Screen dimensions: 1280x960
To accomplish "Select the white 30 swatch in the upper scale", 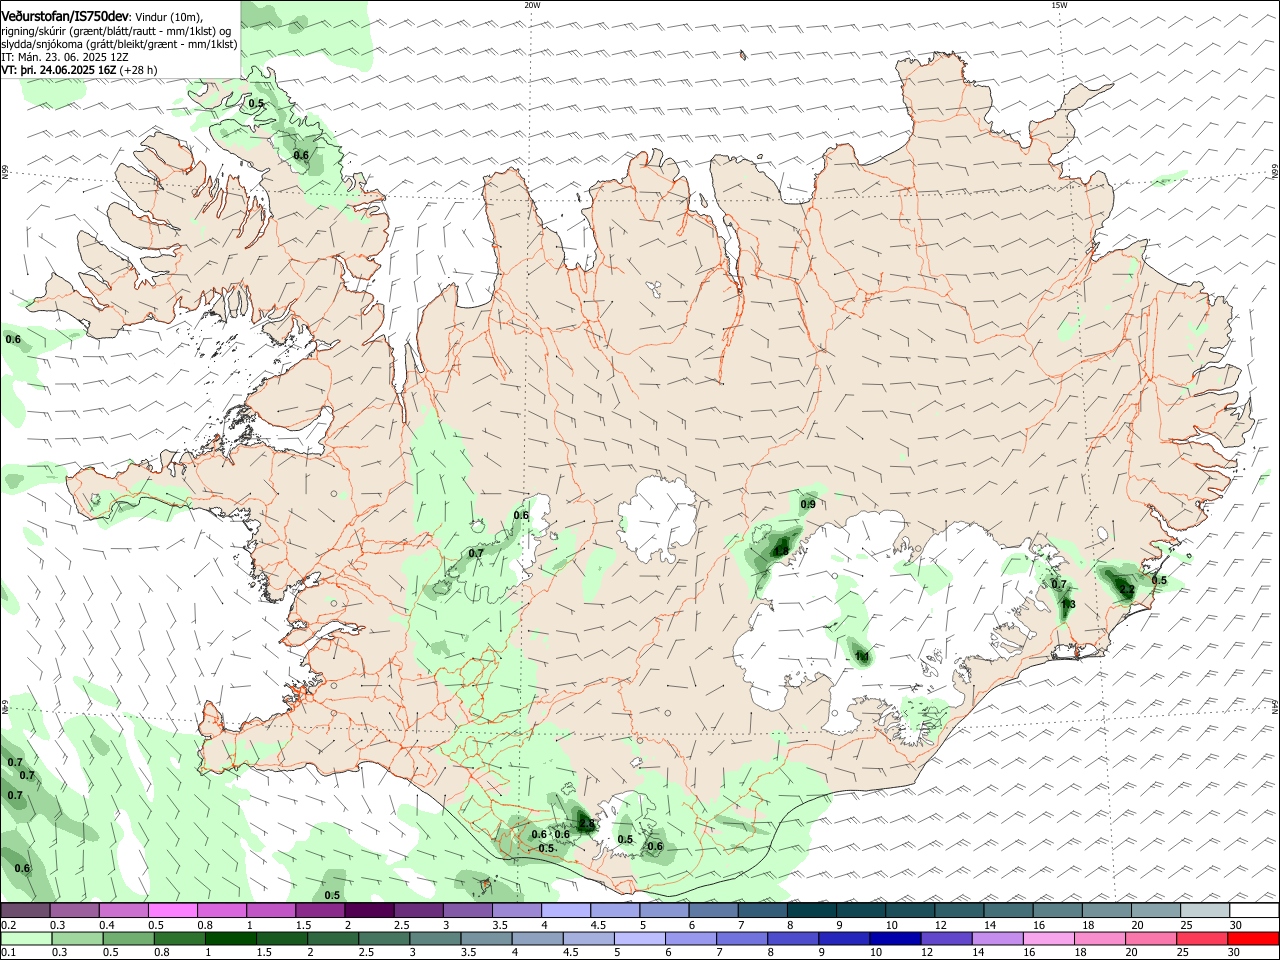I will click(x=1253, y=911).
